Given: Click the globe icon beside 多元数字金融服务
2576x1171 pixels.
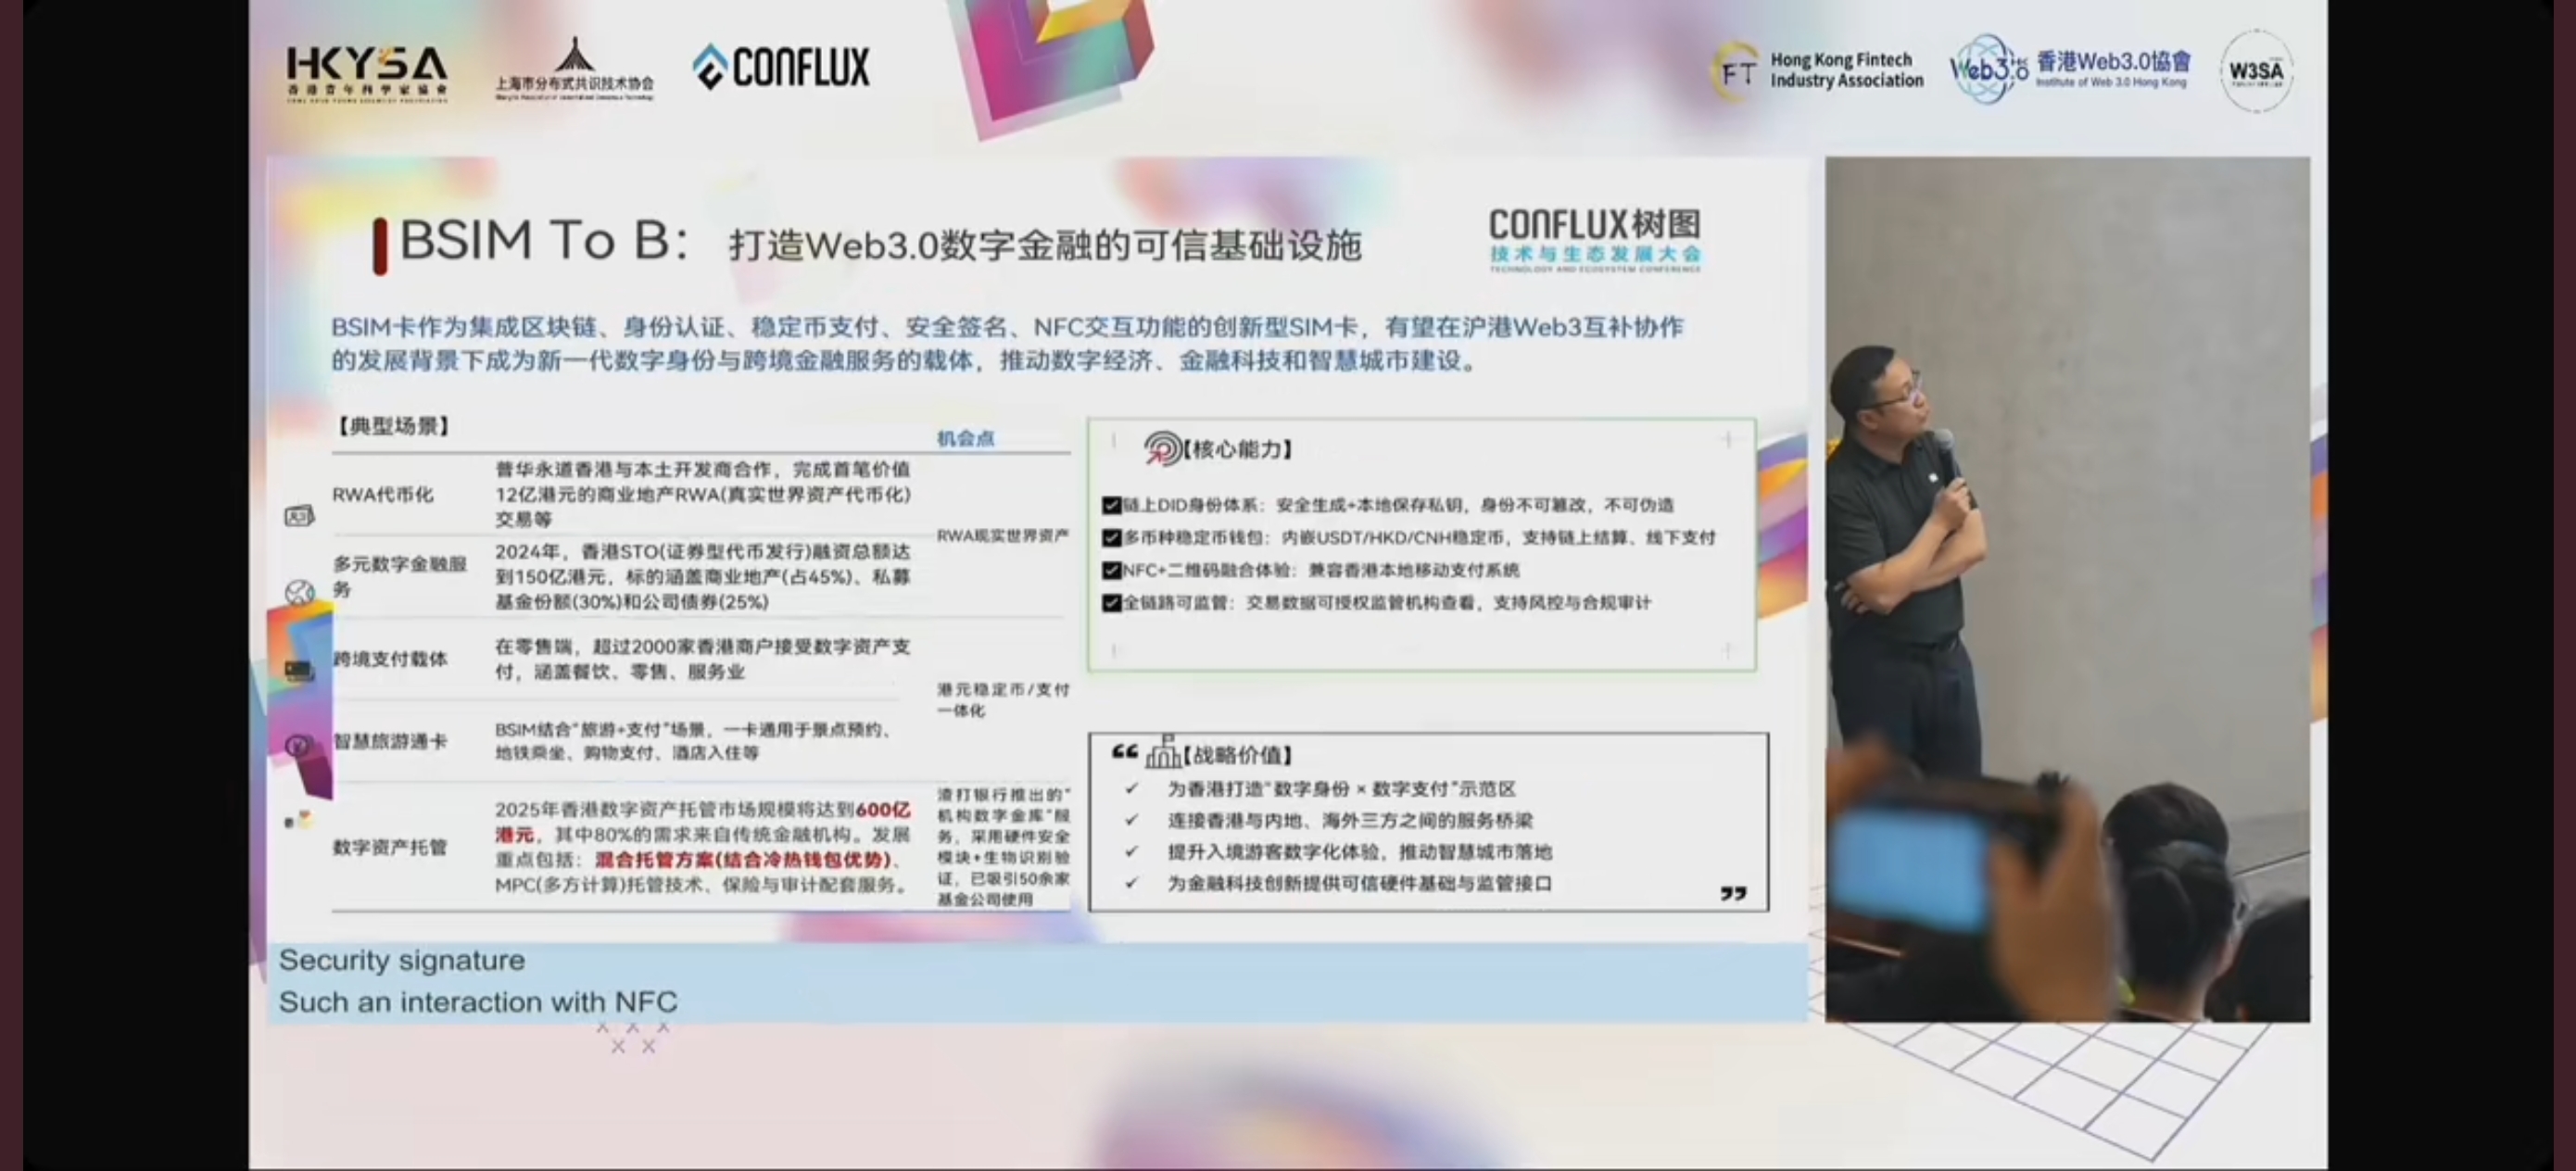Looking at the screenshot, I should pyautogui.click(x=299, y=592).
